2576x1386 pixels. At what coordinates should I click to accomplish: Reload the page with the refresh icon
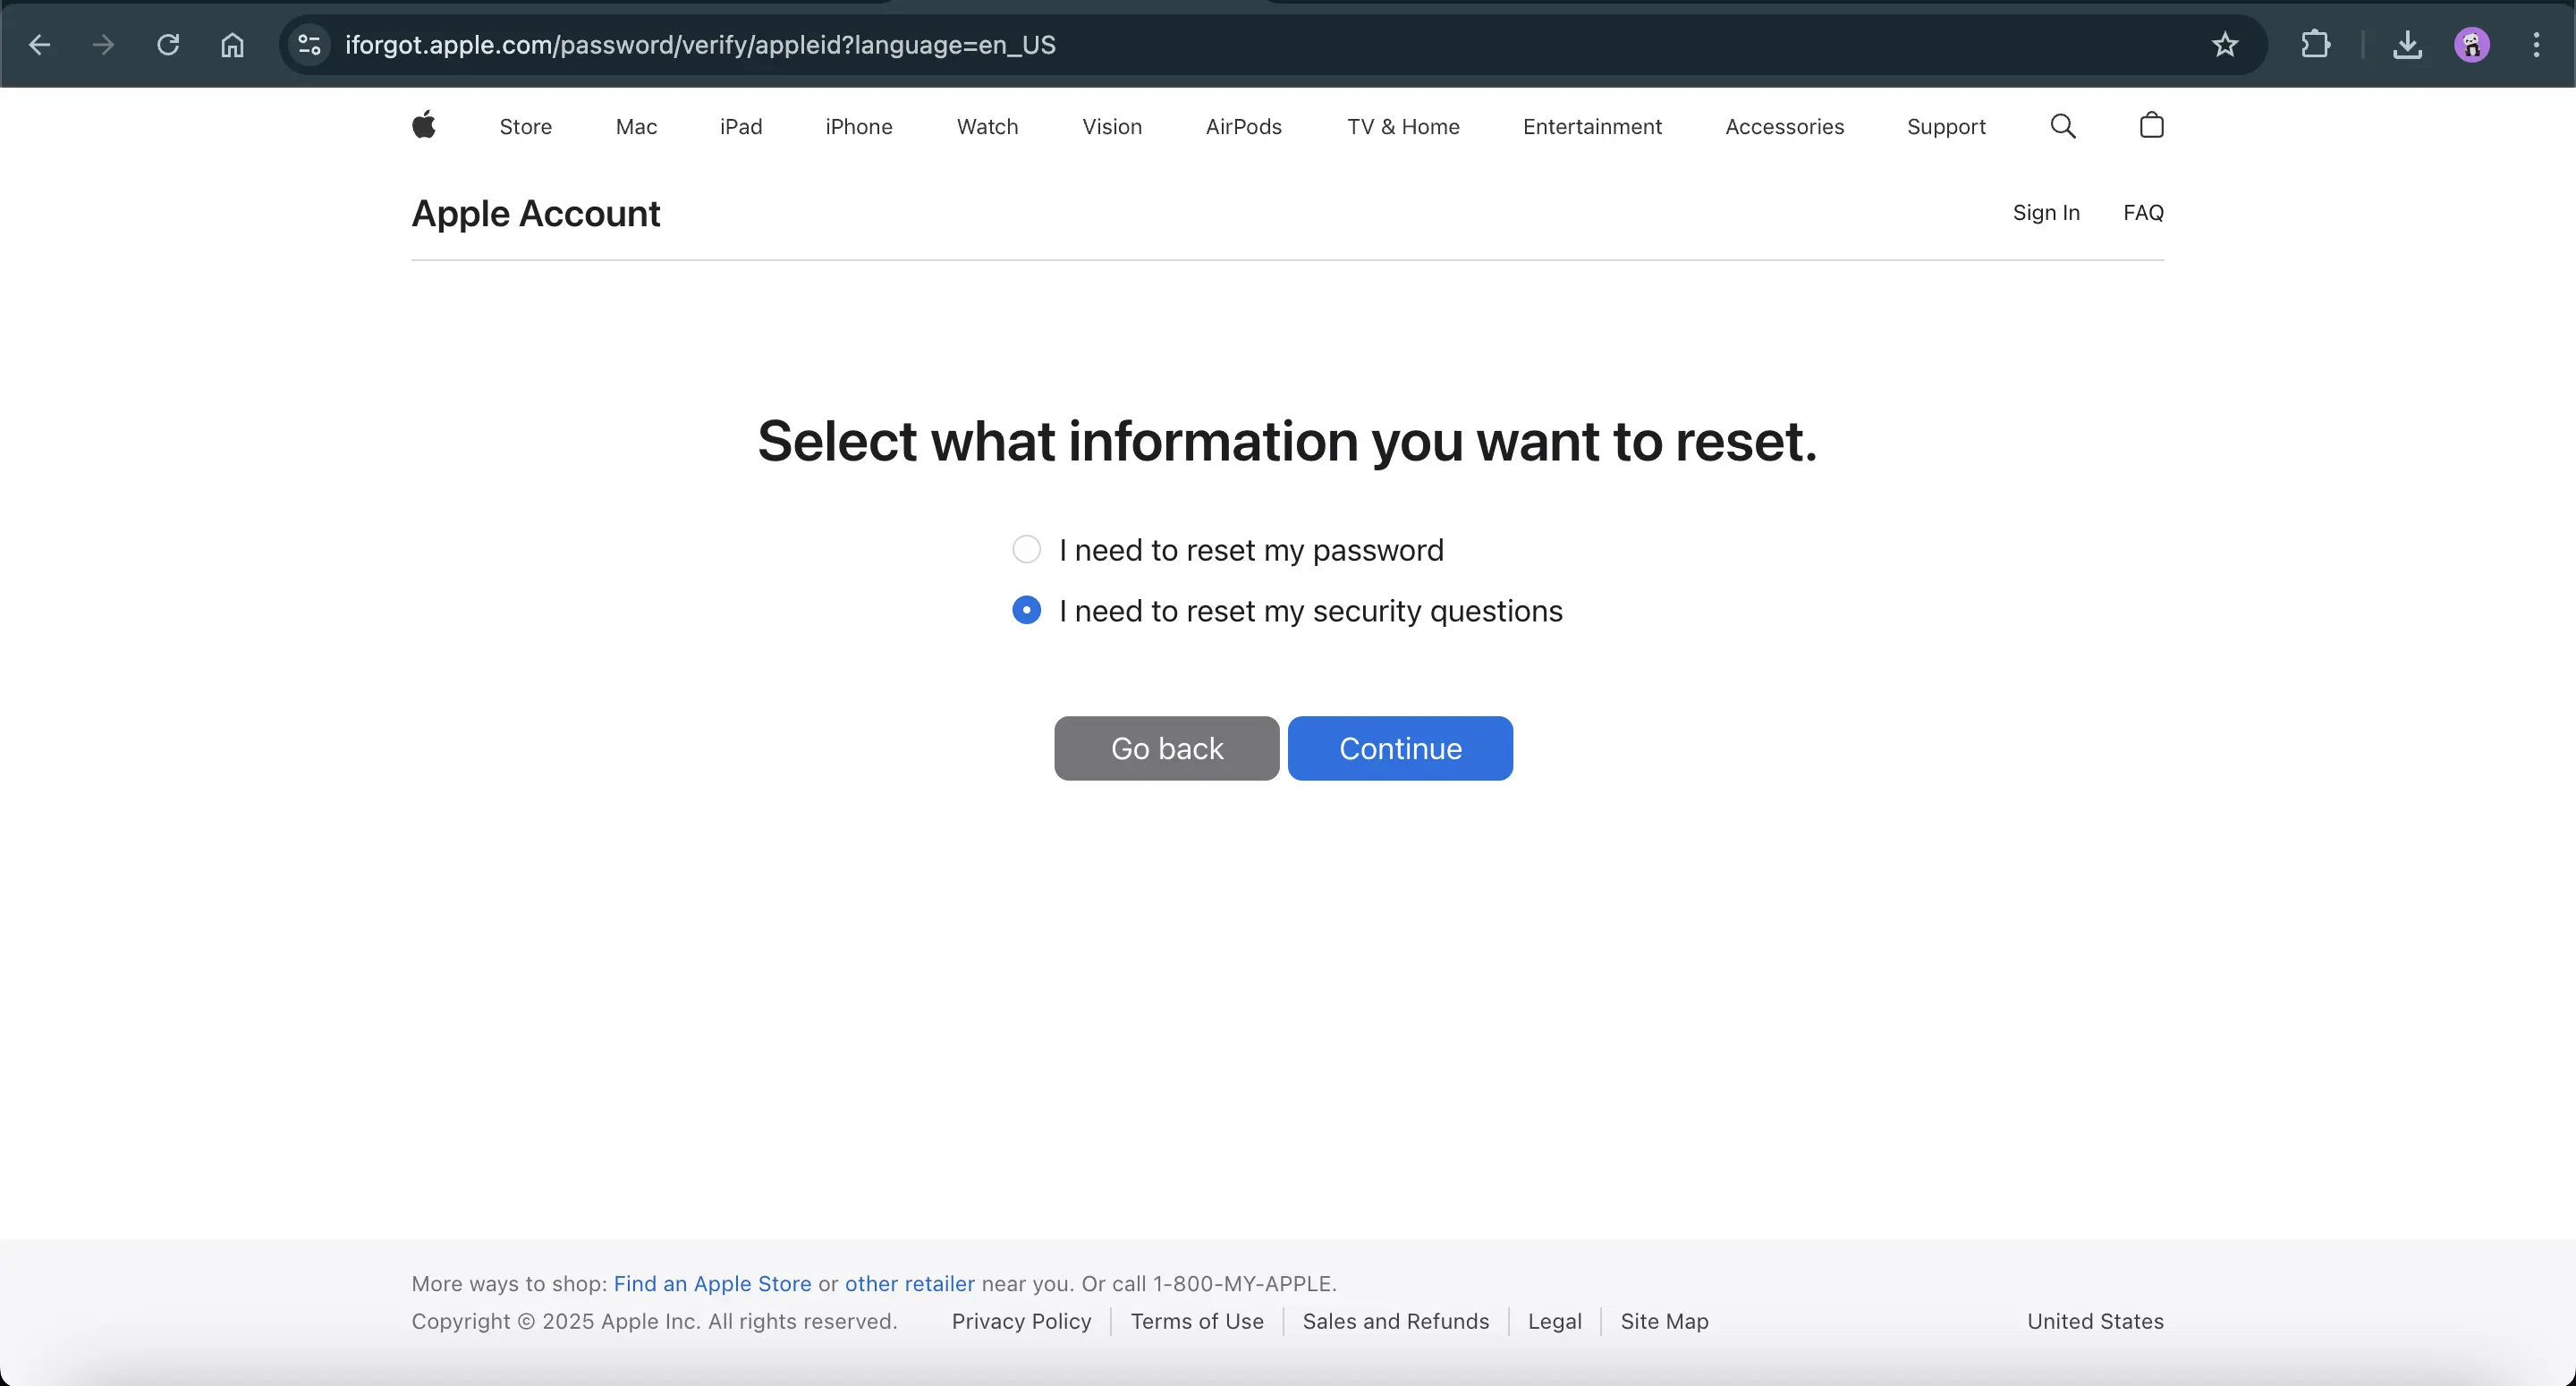[x=168, y=45]
